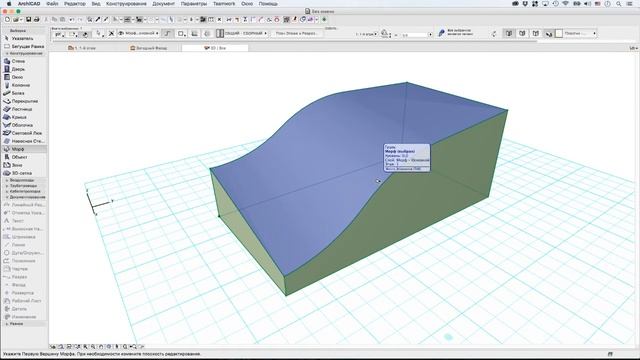Expand the Трубопроводы toolbox group
The height and width of the screenshot is (360, 640).
click(24, 186)
